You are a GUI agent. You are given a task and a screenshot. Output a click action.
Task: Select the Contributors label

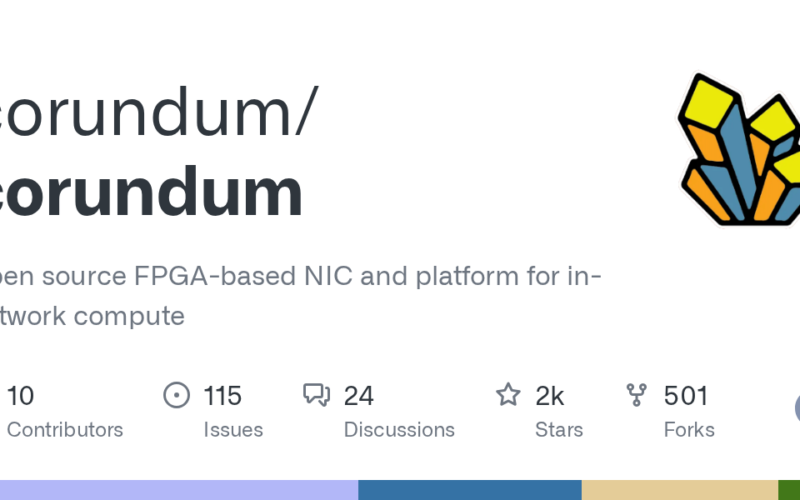tap(65, 430)
